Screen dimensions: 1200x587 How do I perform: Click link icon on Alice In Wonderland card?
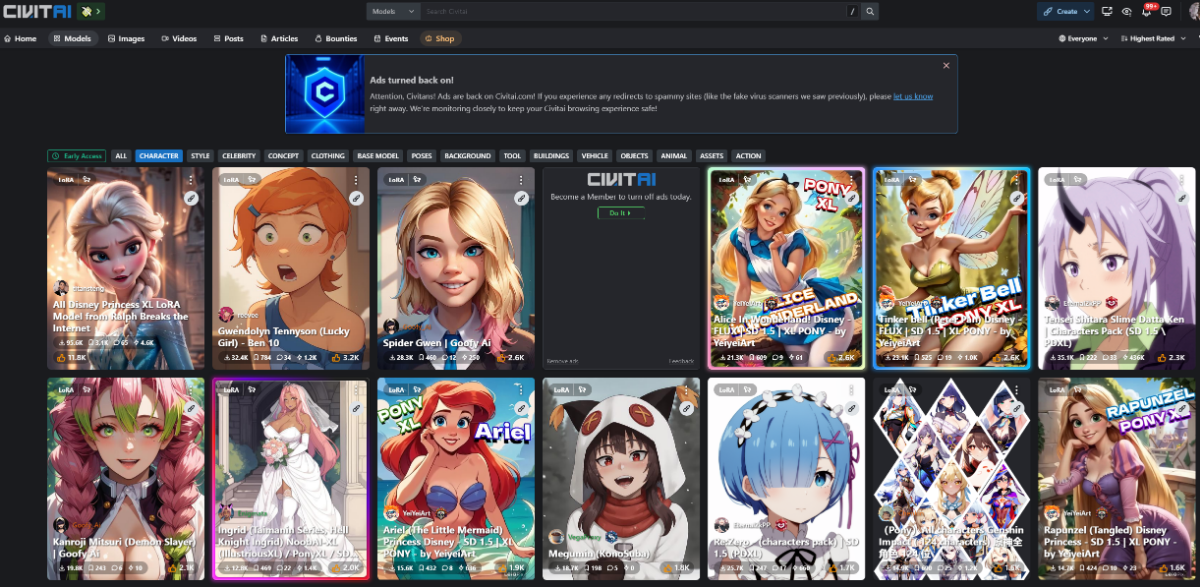(851, 198)
